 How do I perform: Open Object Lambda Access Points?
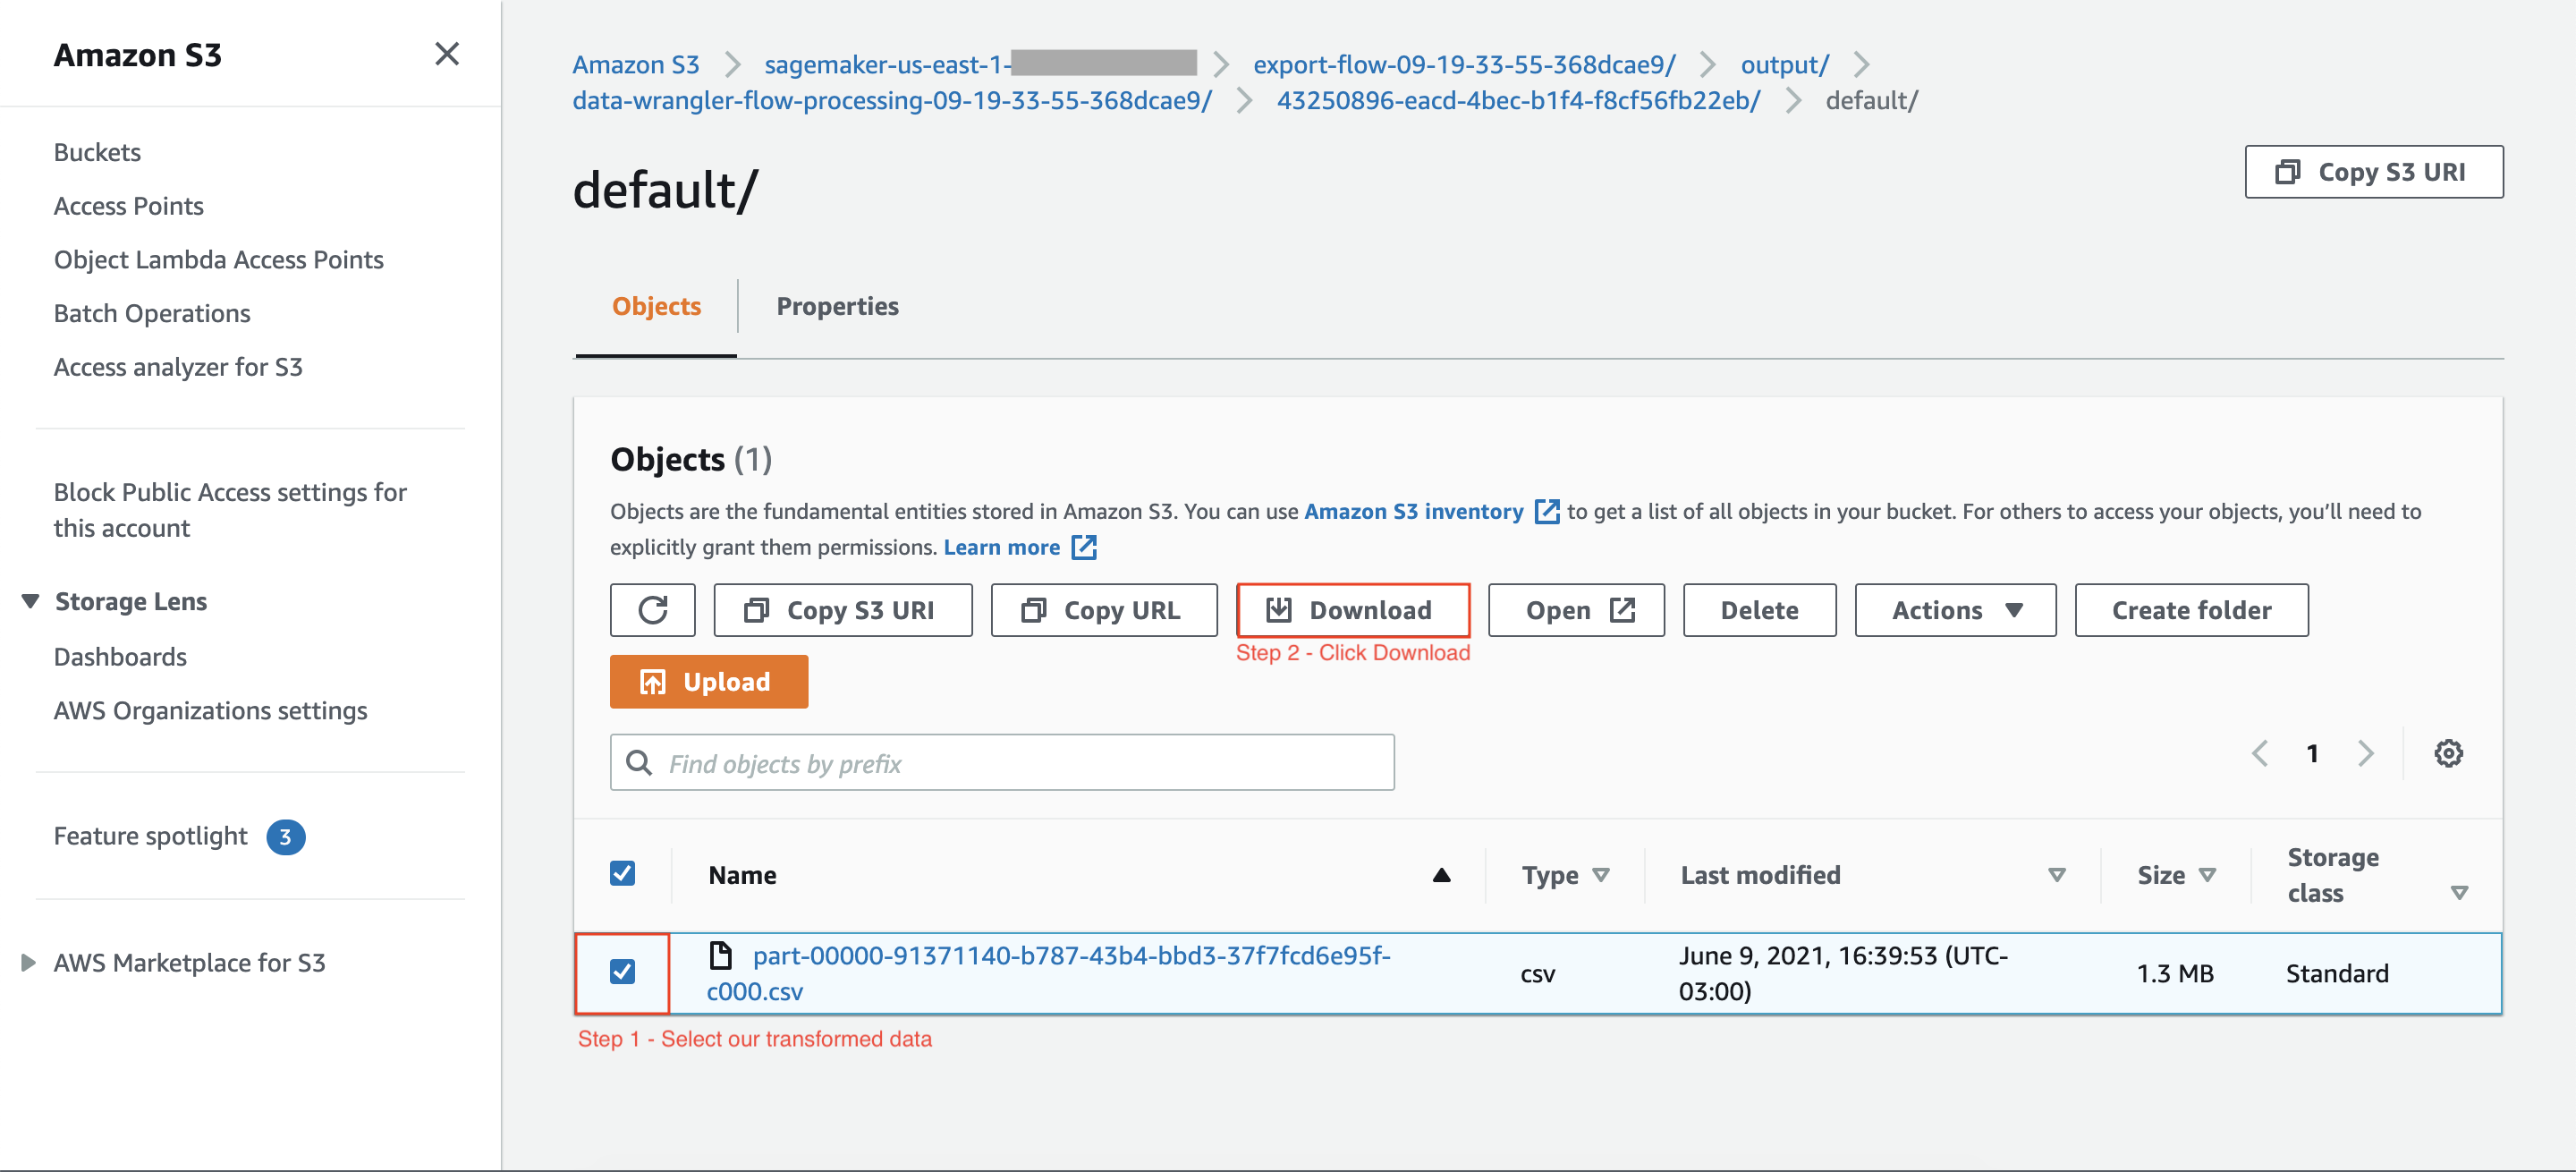[218, 260]
